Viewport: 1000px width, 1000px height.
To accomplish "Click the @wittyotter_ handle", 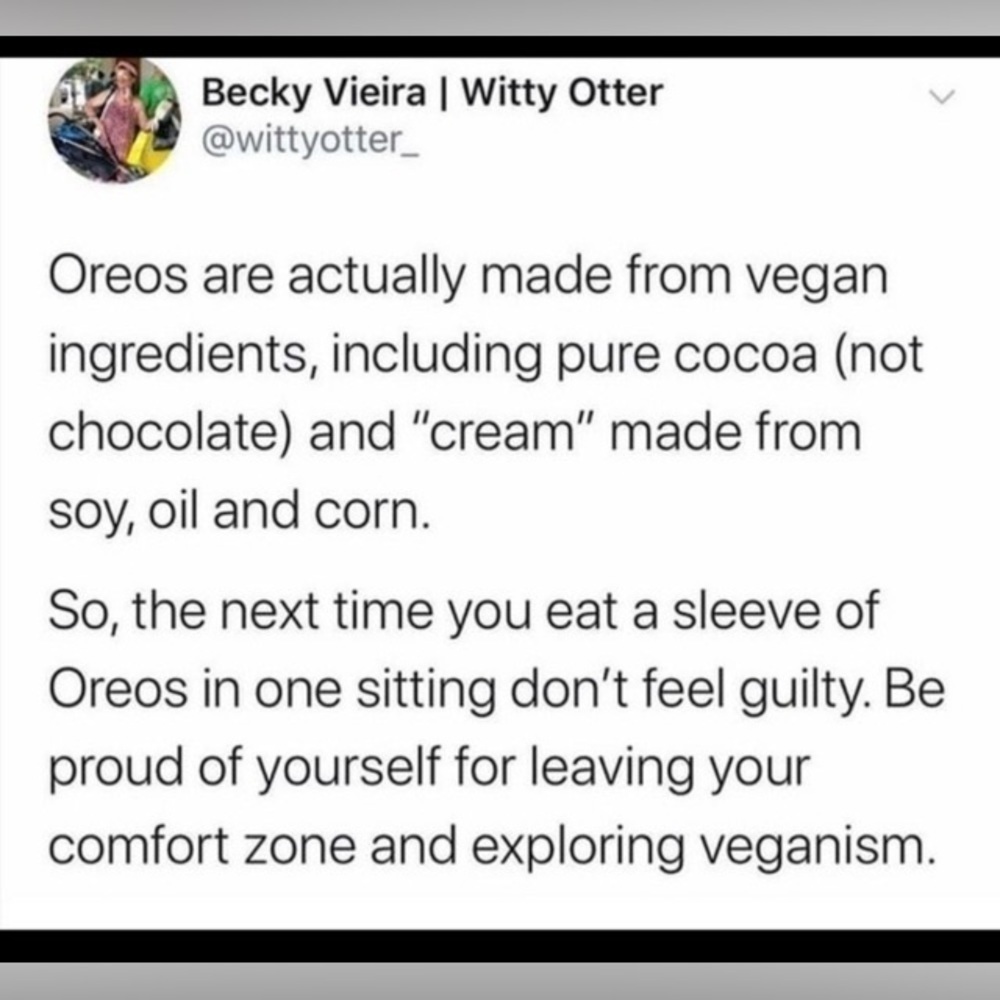I will coord(311,140).
